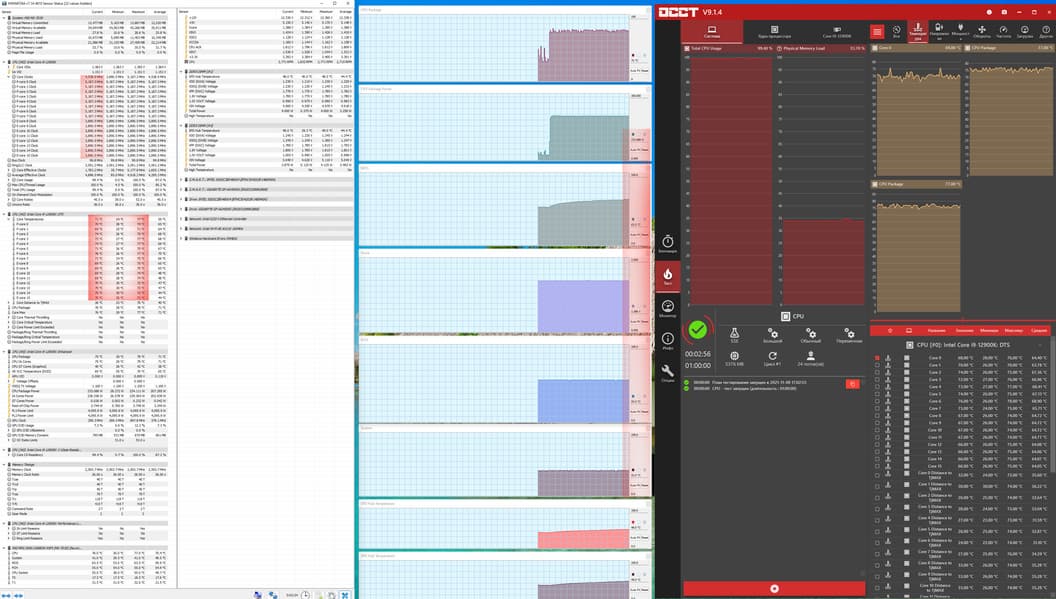
Task: Click the Total CPU Usage graph header
Action: pos(728,49)
